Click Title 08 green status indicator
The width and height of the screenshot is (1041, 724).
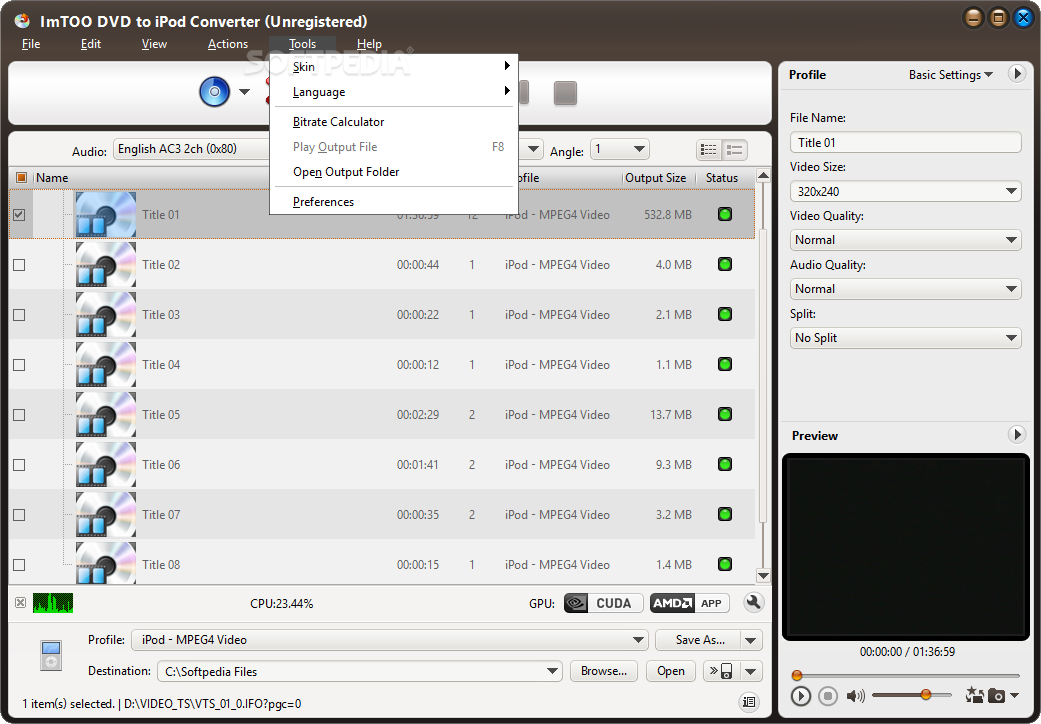click(x=725, y=564)
